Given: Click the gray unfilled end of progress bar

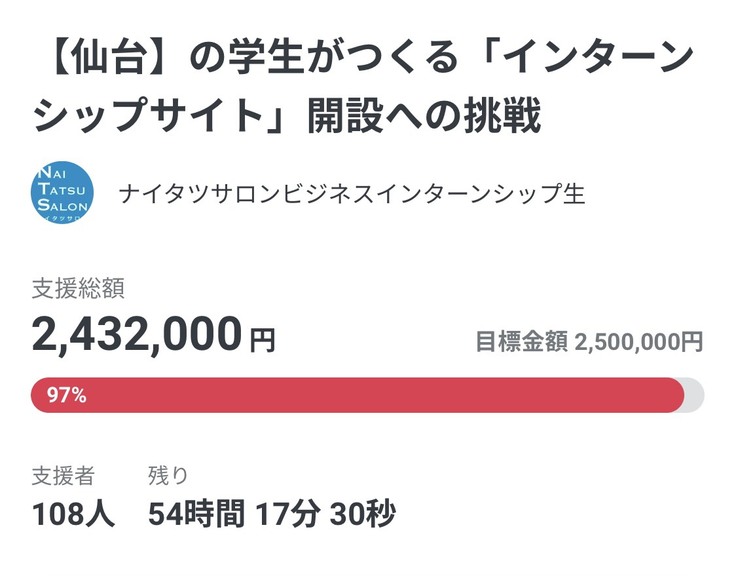Looking at the screenshot, I should click(694, 395).
